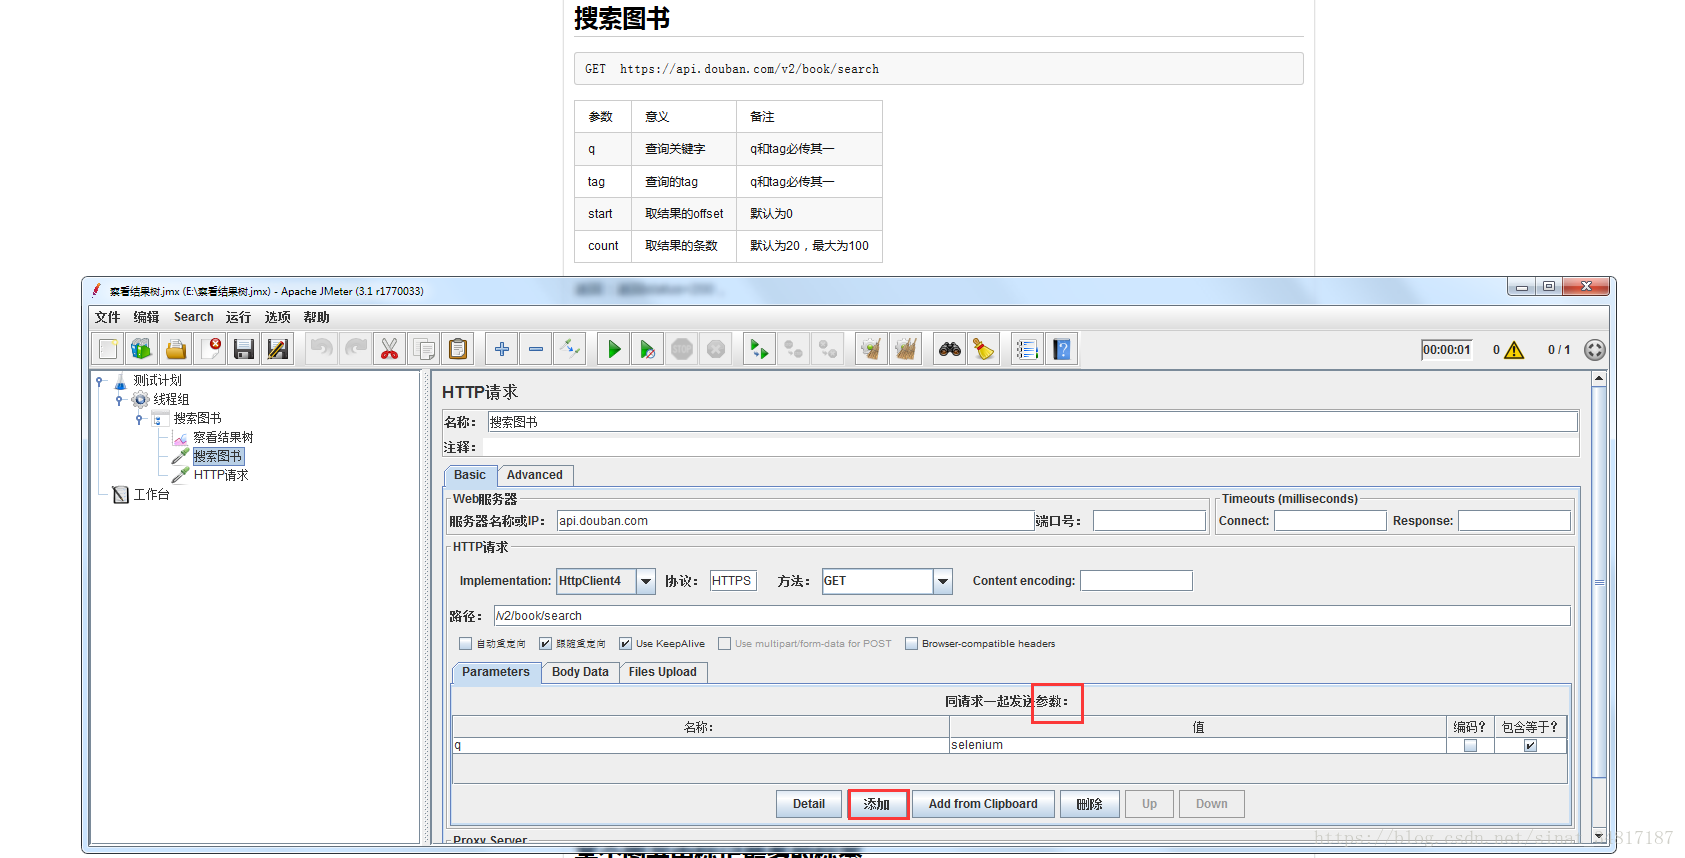This screenshot has width=1685, height=858.
Task: Select 察看结果树 in the tree
Action: (223, 438)
